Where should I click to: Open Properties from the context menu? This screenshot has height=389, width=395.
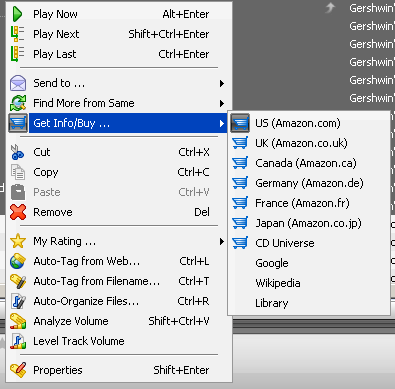pos(119,370)
